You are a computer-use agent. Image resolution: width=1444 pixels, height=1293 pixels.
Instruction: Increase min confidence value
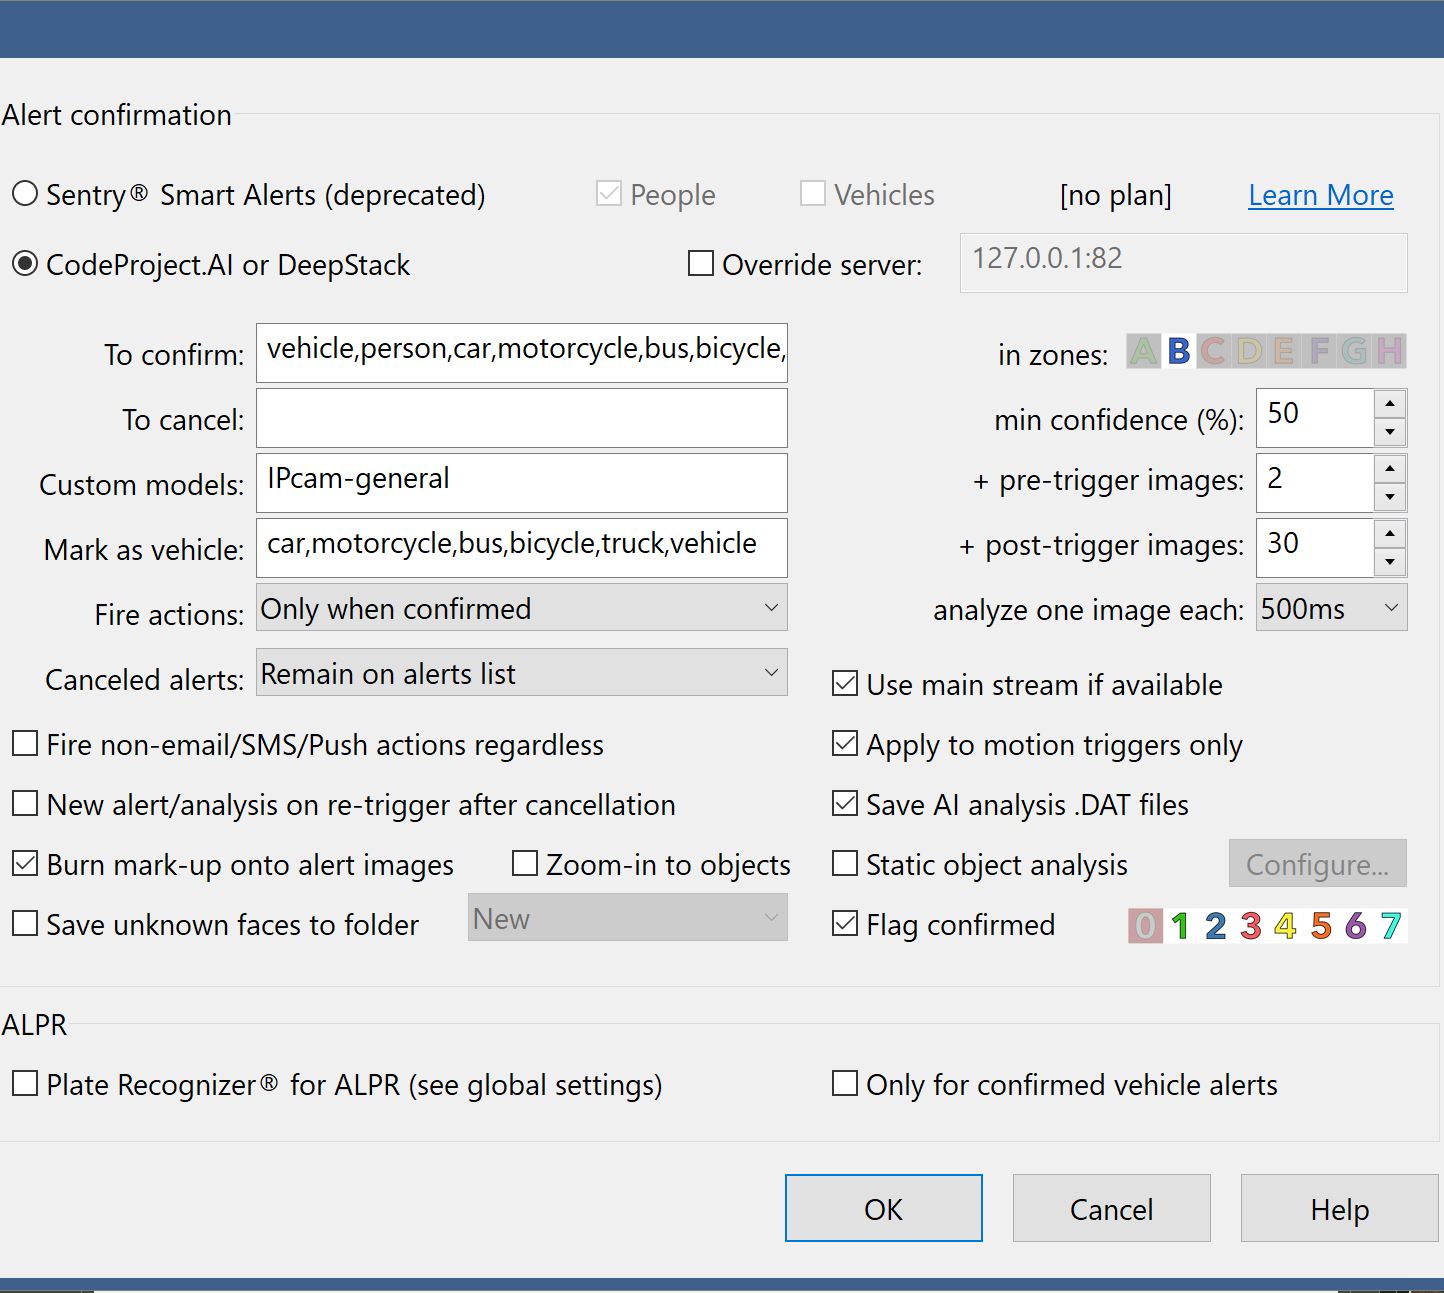[x=1390, y=404]
